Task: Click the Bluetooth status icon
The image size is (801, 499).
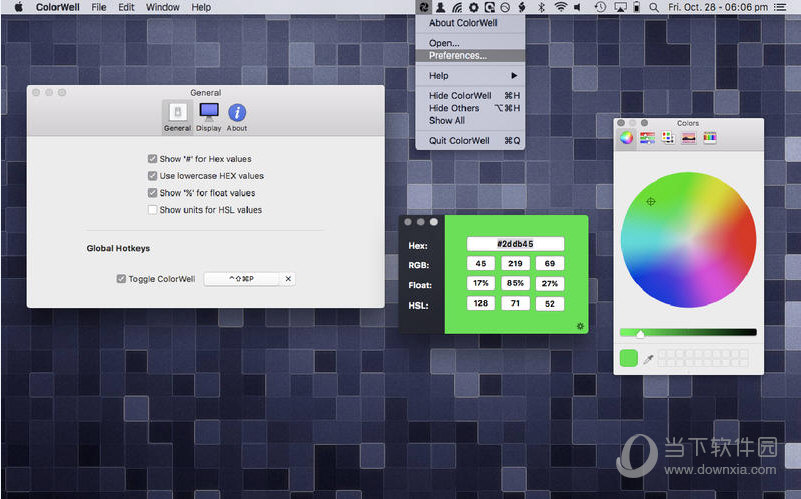Action: tap(541, 7)
